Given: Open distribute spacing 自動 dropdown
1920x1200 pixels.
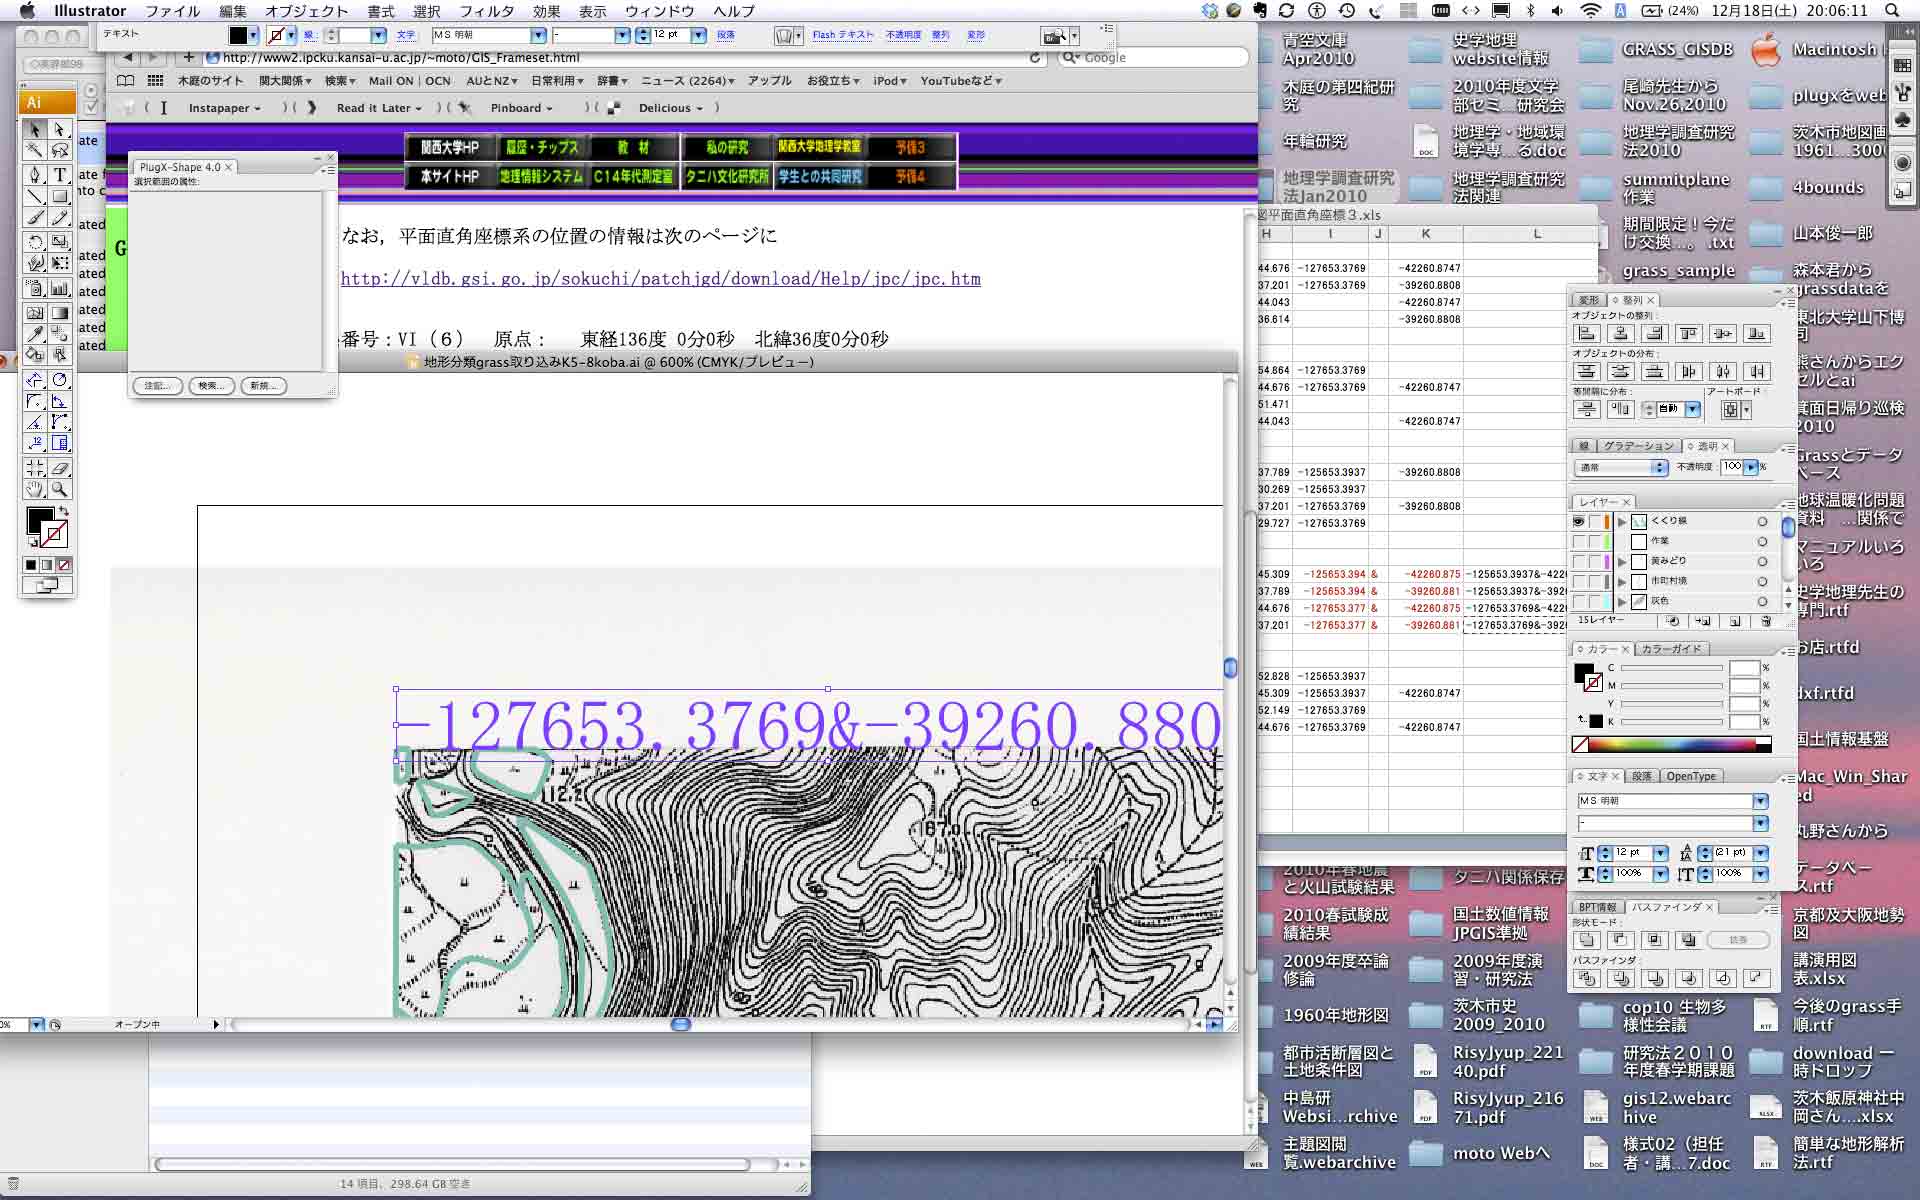Looking at the screenshot, I should click(x=1692, y=409).
